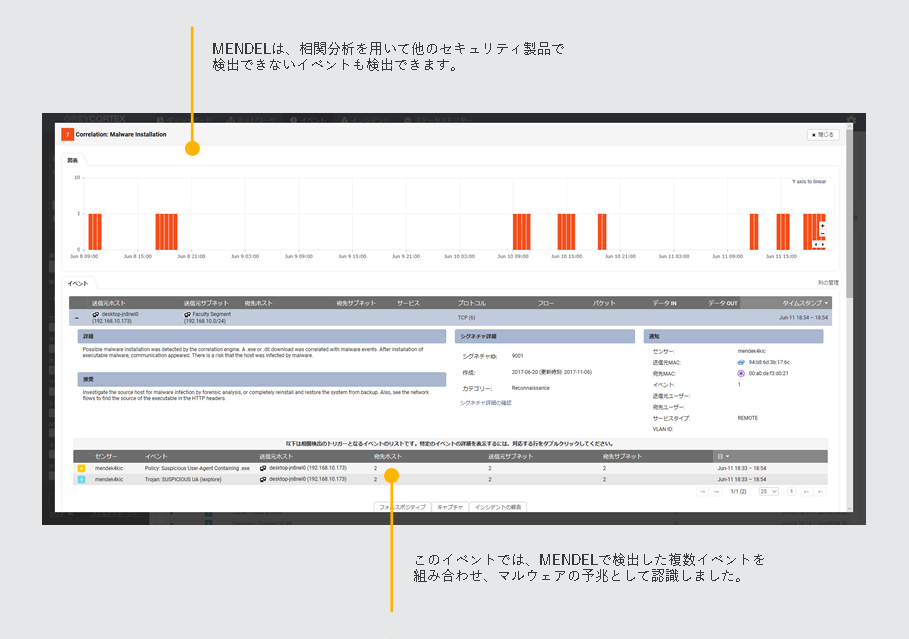Click the chart bar cluster near Jun 10 15:00
Image resolution: width=909 pixels, height=639 pixels.
(566, 232)
